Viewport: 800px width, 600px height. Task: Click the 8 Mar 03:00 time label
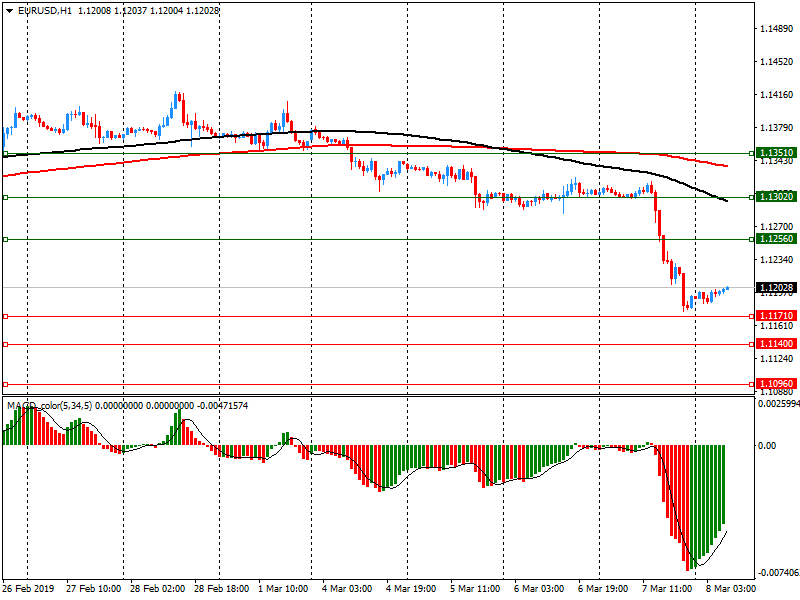point(731,589)
